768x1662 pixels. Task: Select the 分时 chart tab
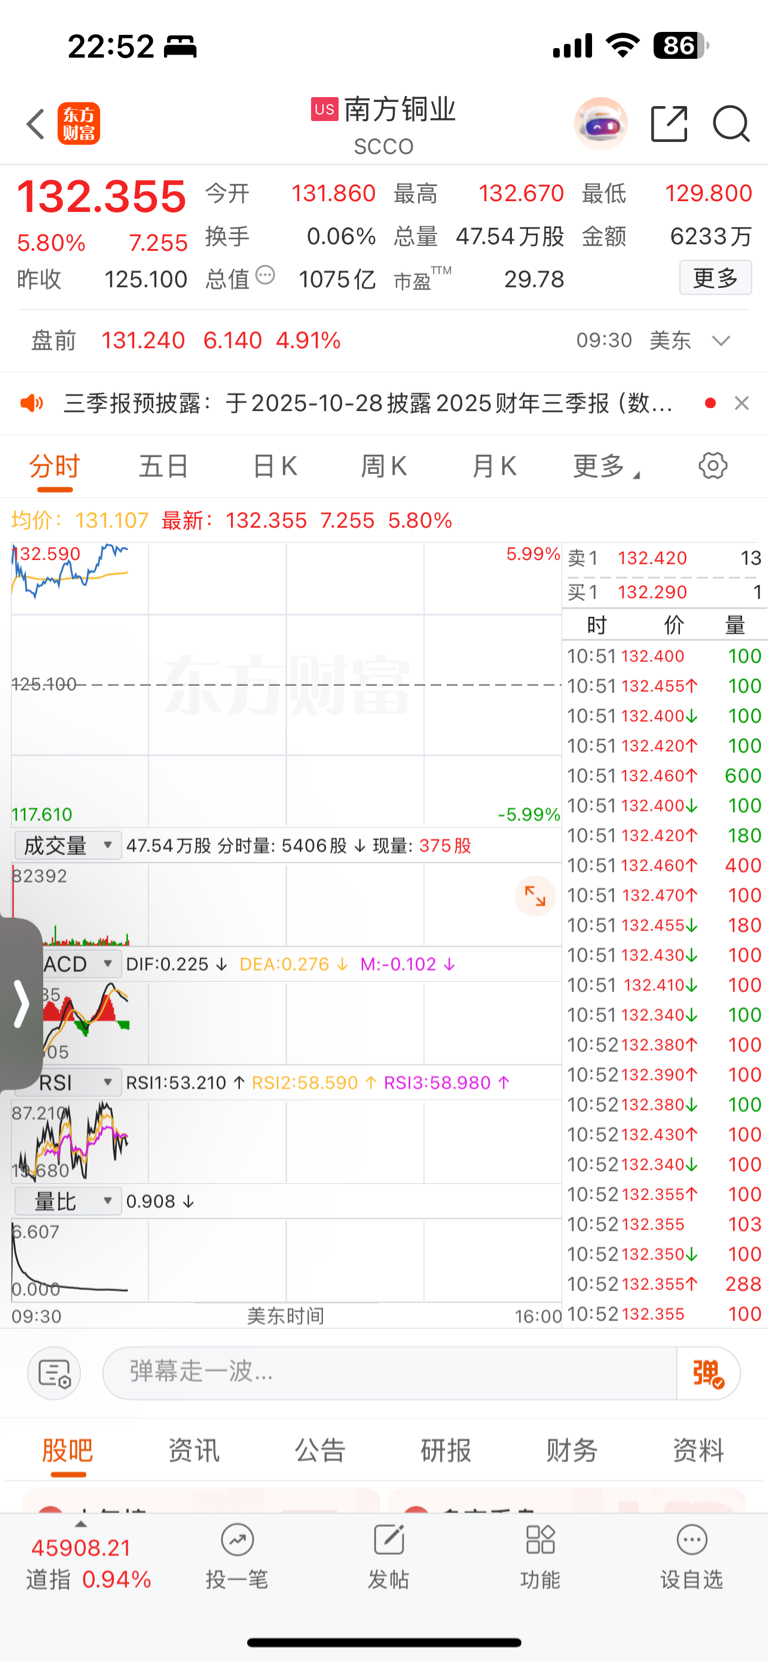(54, 467)
